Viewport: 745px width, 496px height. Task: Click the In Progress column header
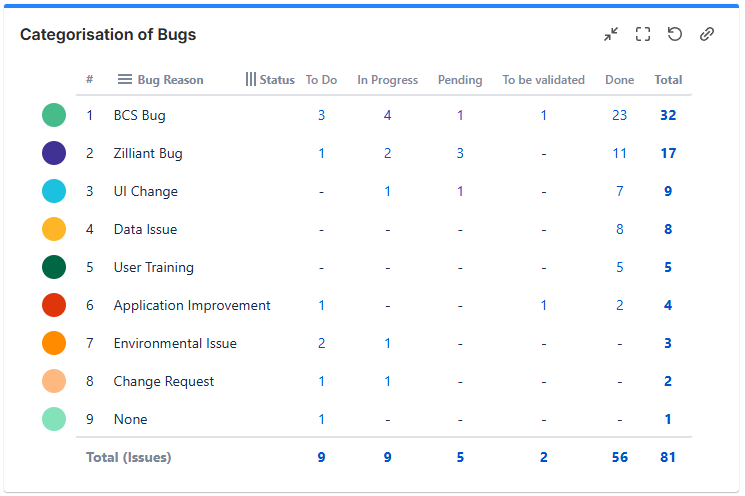tap(387, 80)
